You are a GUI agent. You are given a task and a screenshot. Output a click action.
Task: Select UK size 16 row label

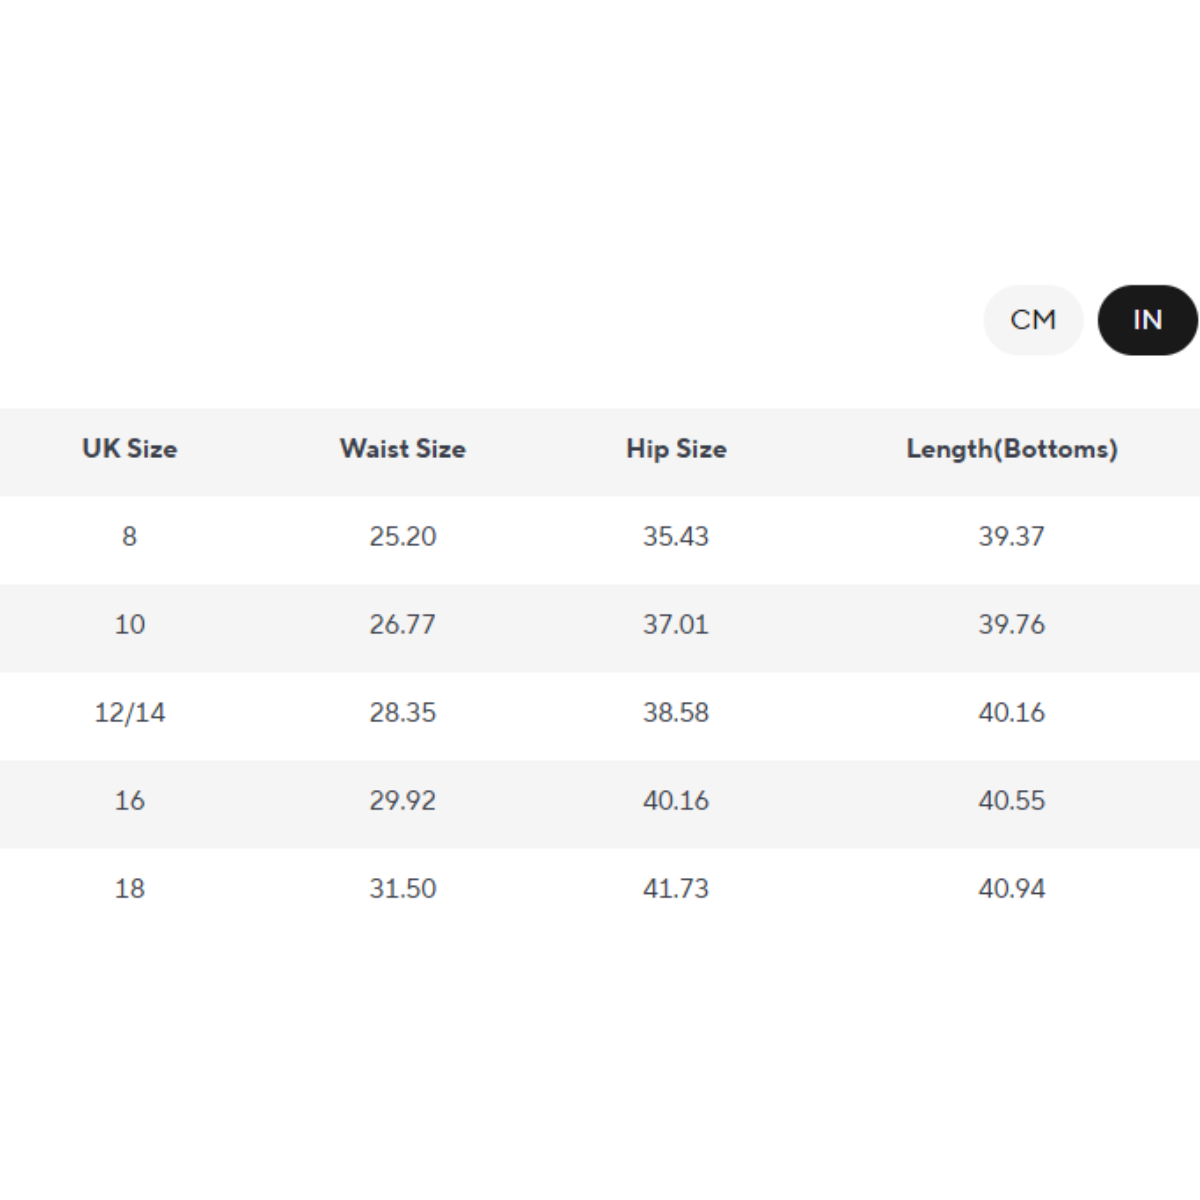click(130, 801)
